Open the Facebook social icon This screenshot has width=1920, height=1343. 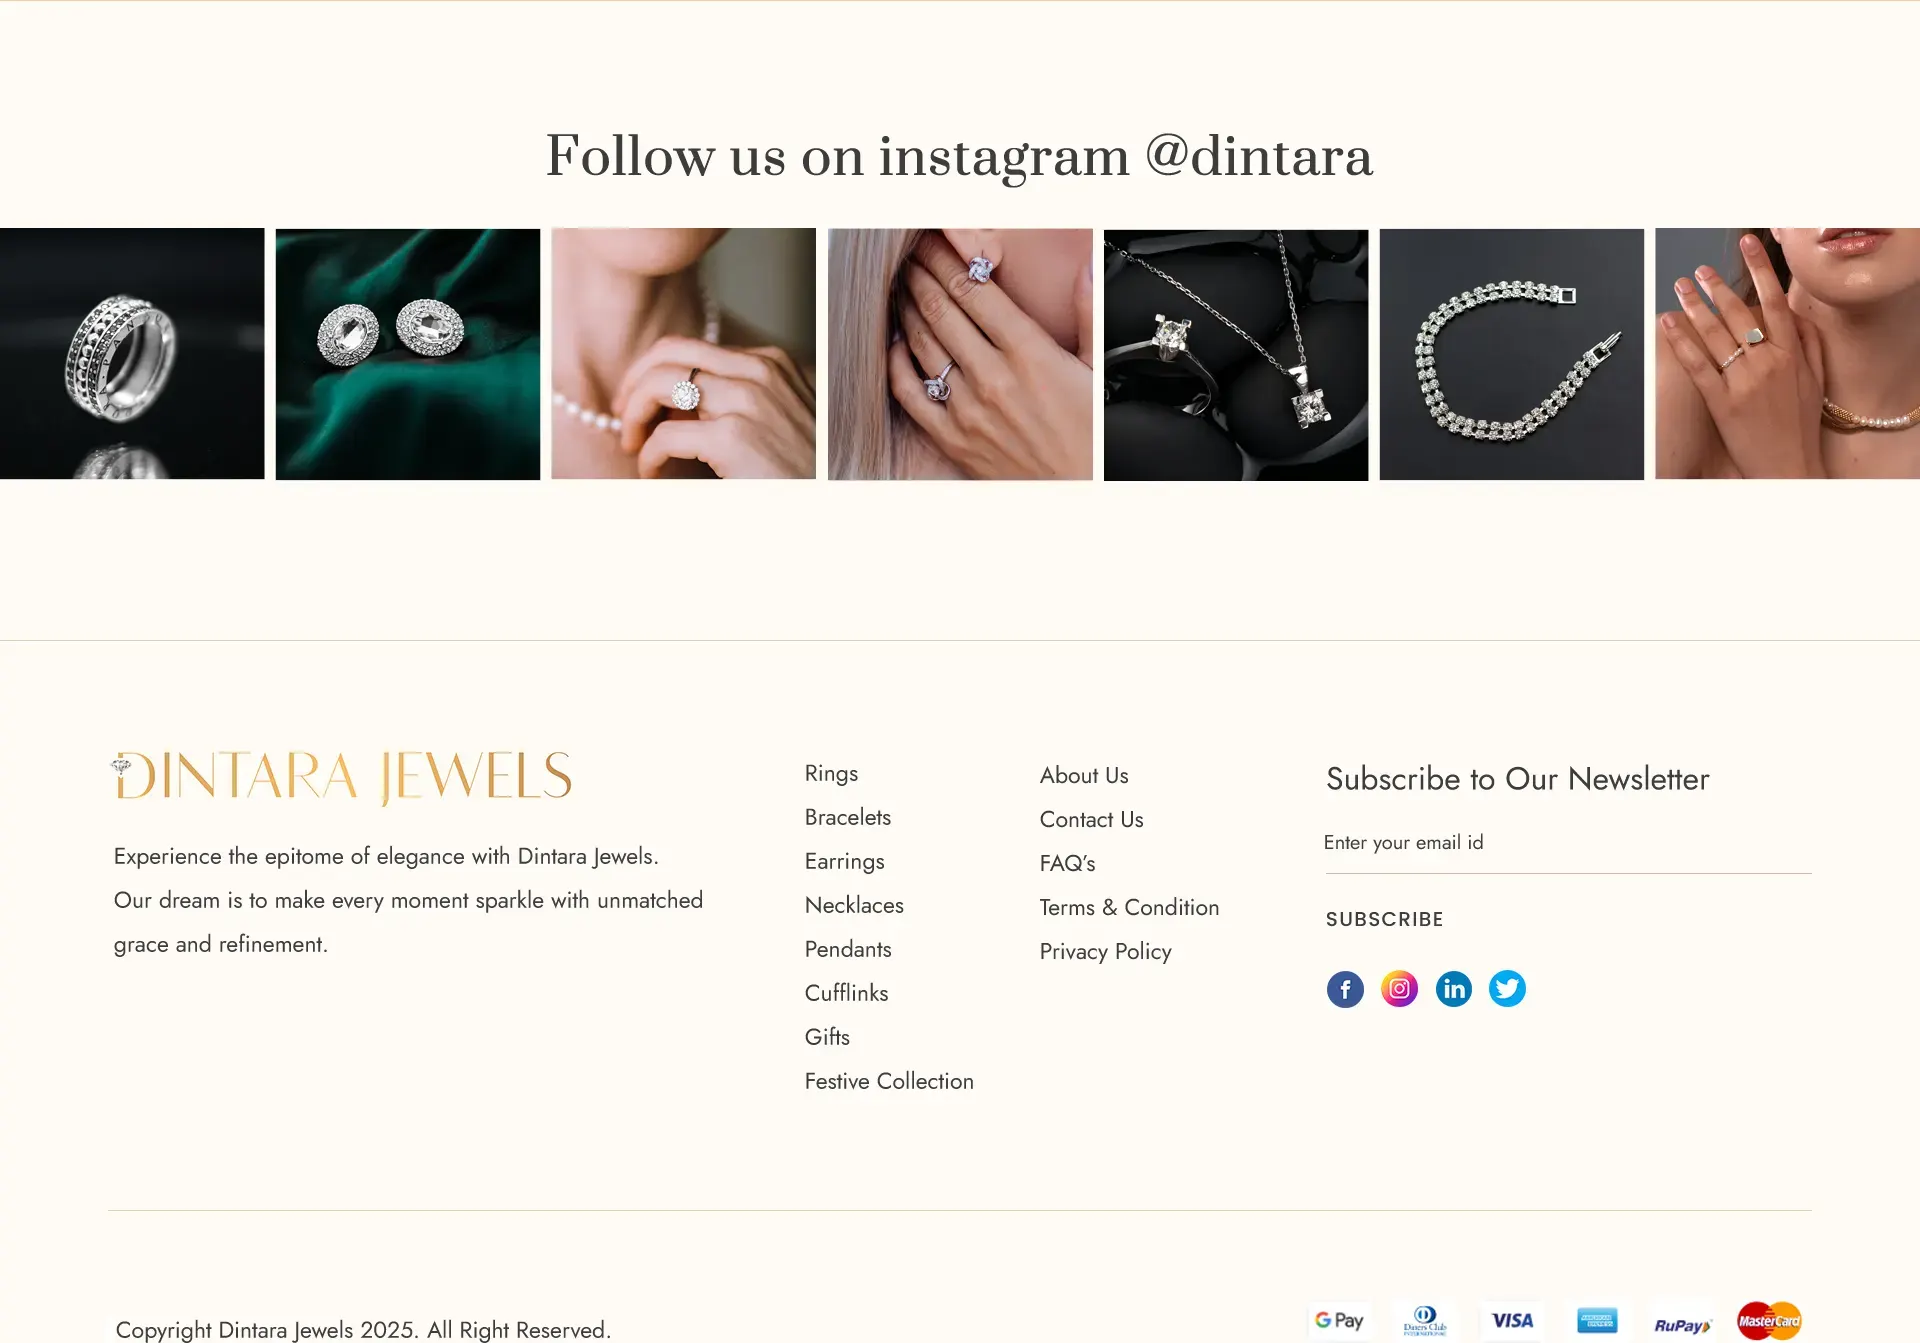tap(1345, 989)
